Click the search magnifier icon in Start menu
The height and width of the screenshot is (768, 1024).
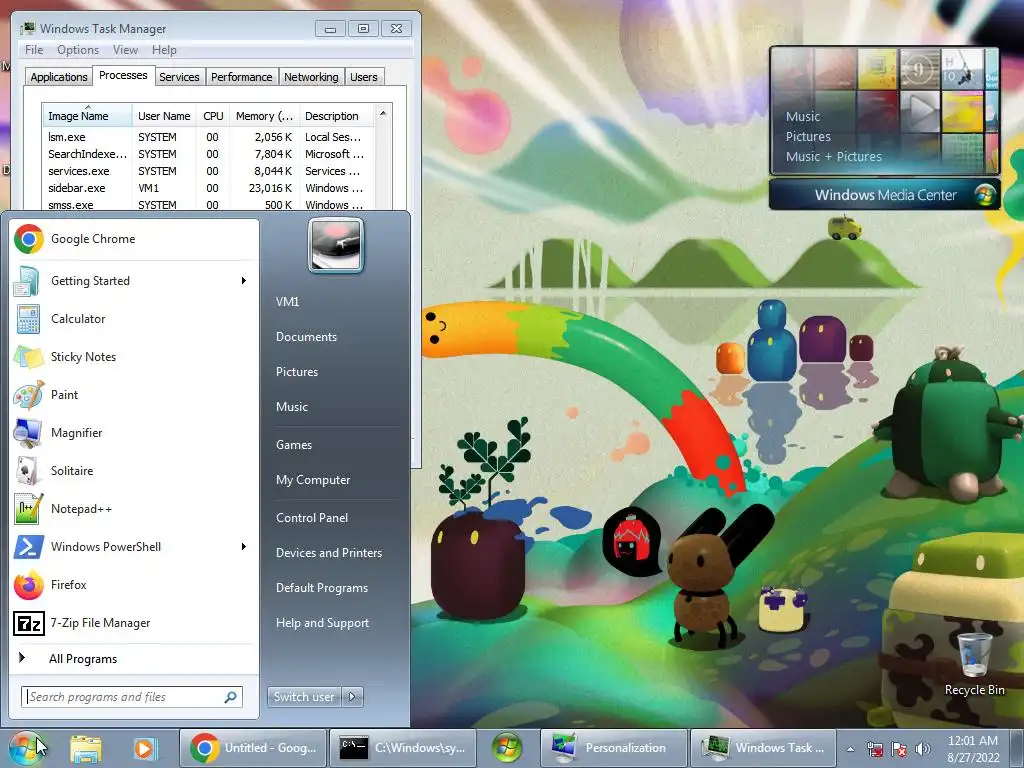tap(230, 697)
